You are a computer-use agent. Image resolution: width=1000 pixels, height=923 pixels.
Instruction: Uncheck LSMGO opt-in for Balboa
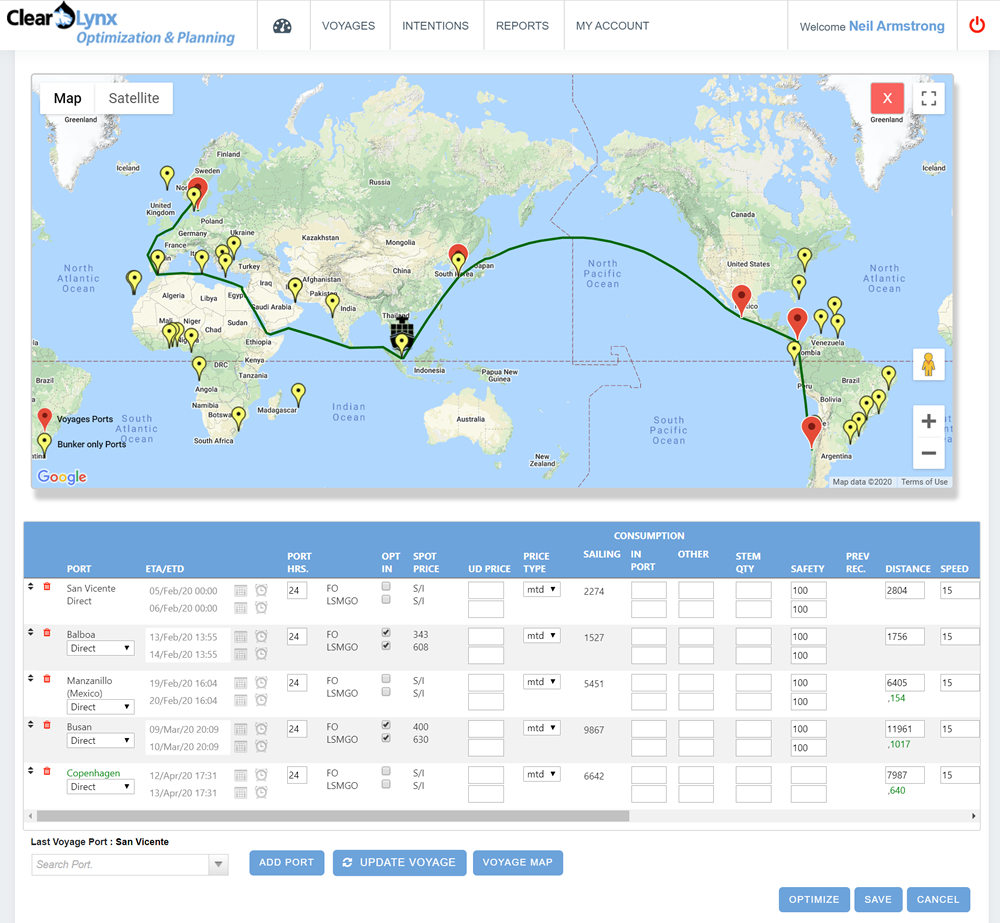[x=386, y=646]
